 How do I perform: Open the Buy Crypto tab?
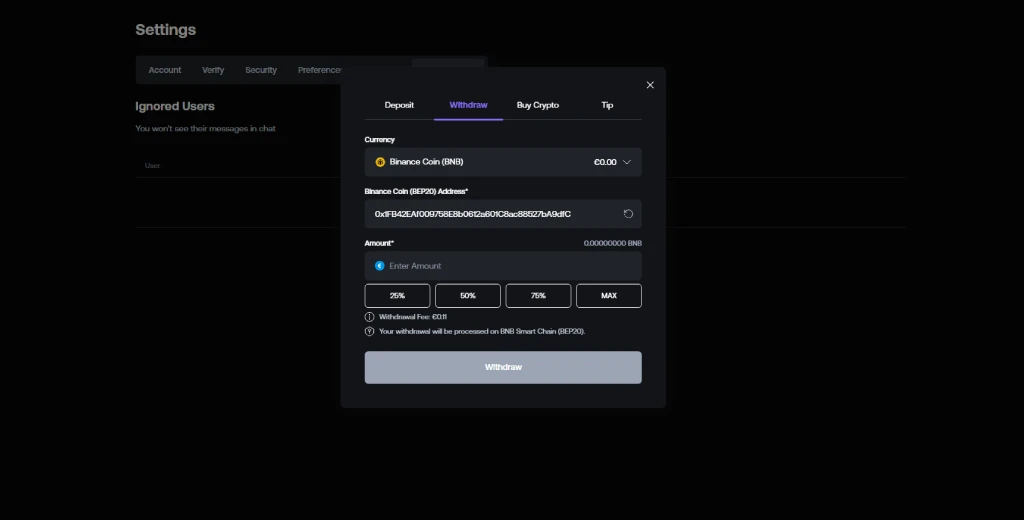[537, 105]
